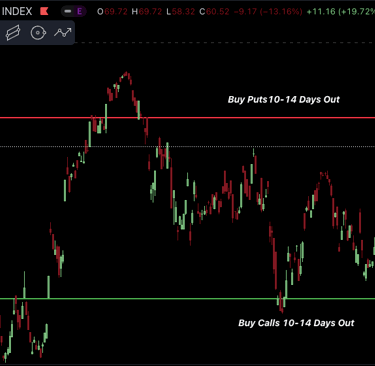
Task: Select the 'Buy Calls 10-14 Days Out' text annotation
Action: point(296,323)
